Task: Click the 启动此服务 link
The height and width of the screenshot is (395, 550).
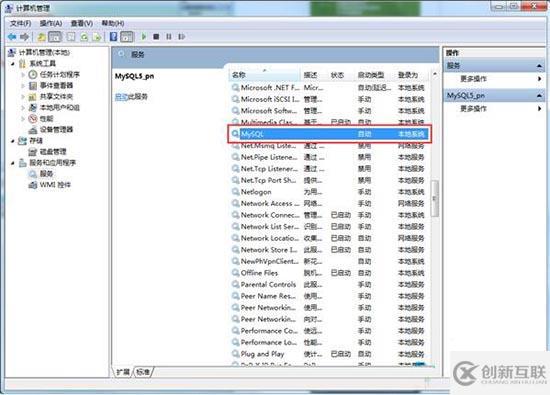Action: (x=131, y=96)
